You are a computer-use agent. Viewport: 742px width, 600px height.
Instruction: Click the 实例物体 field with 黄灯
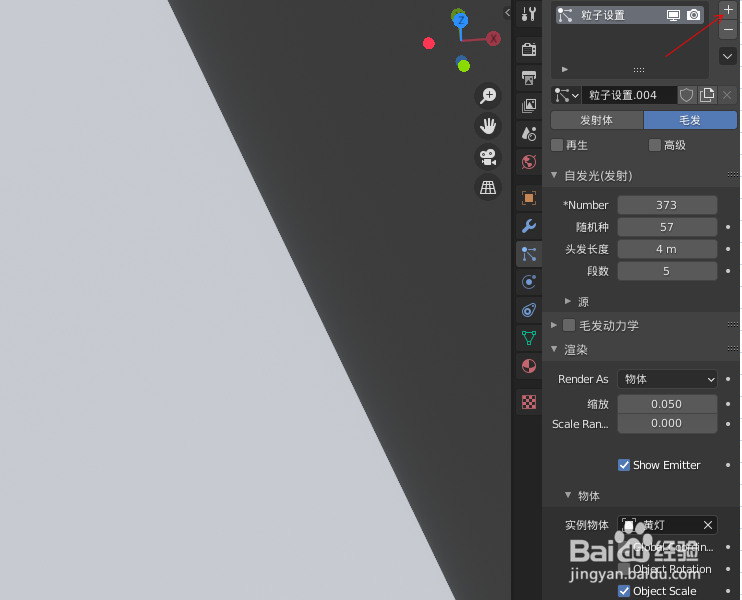click(x=667, y=525)
